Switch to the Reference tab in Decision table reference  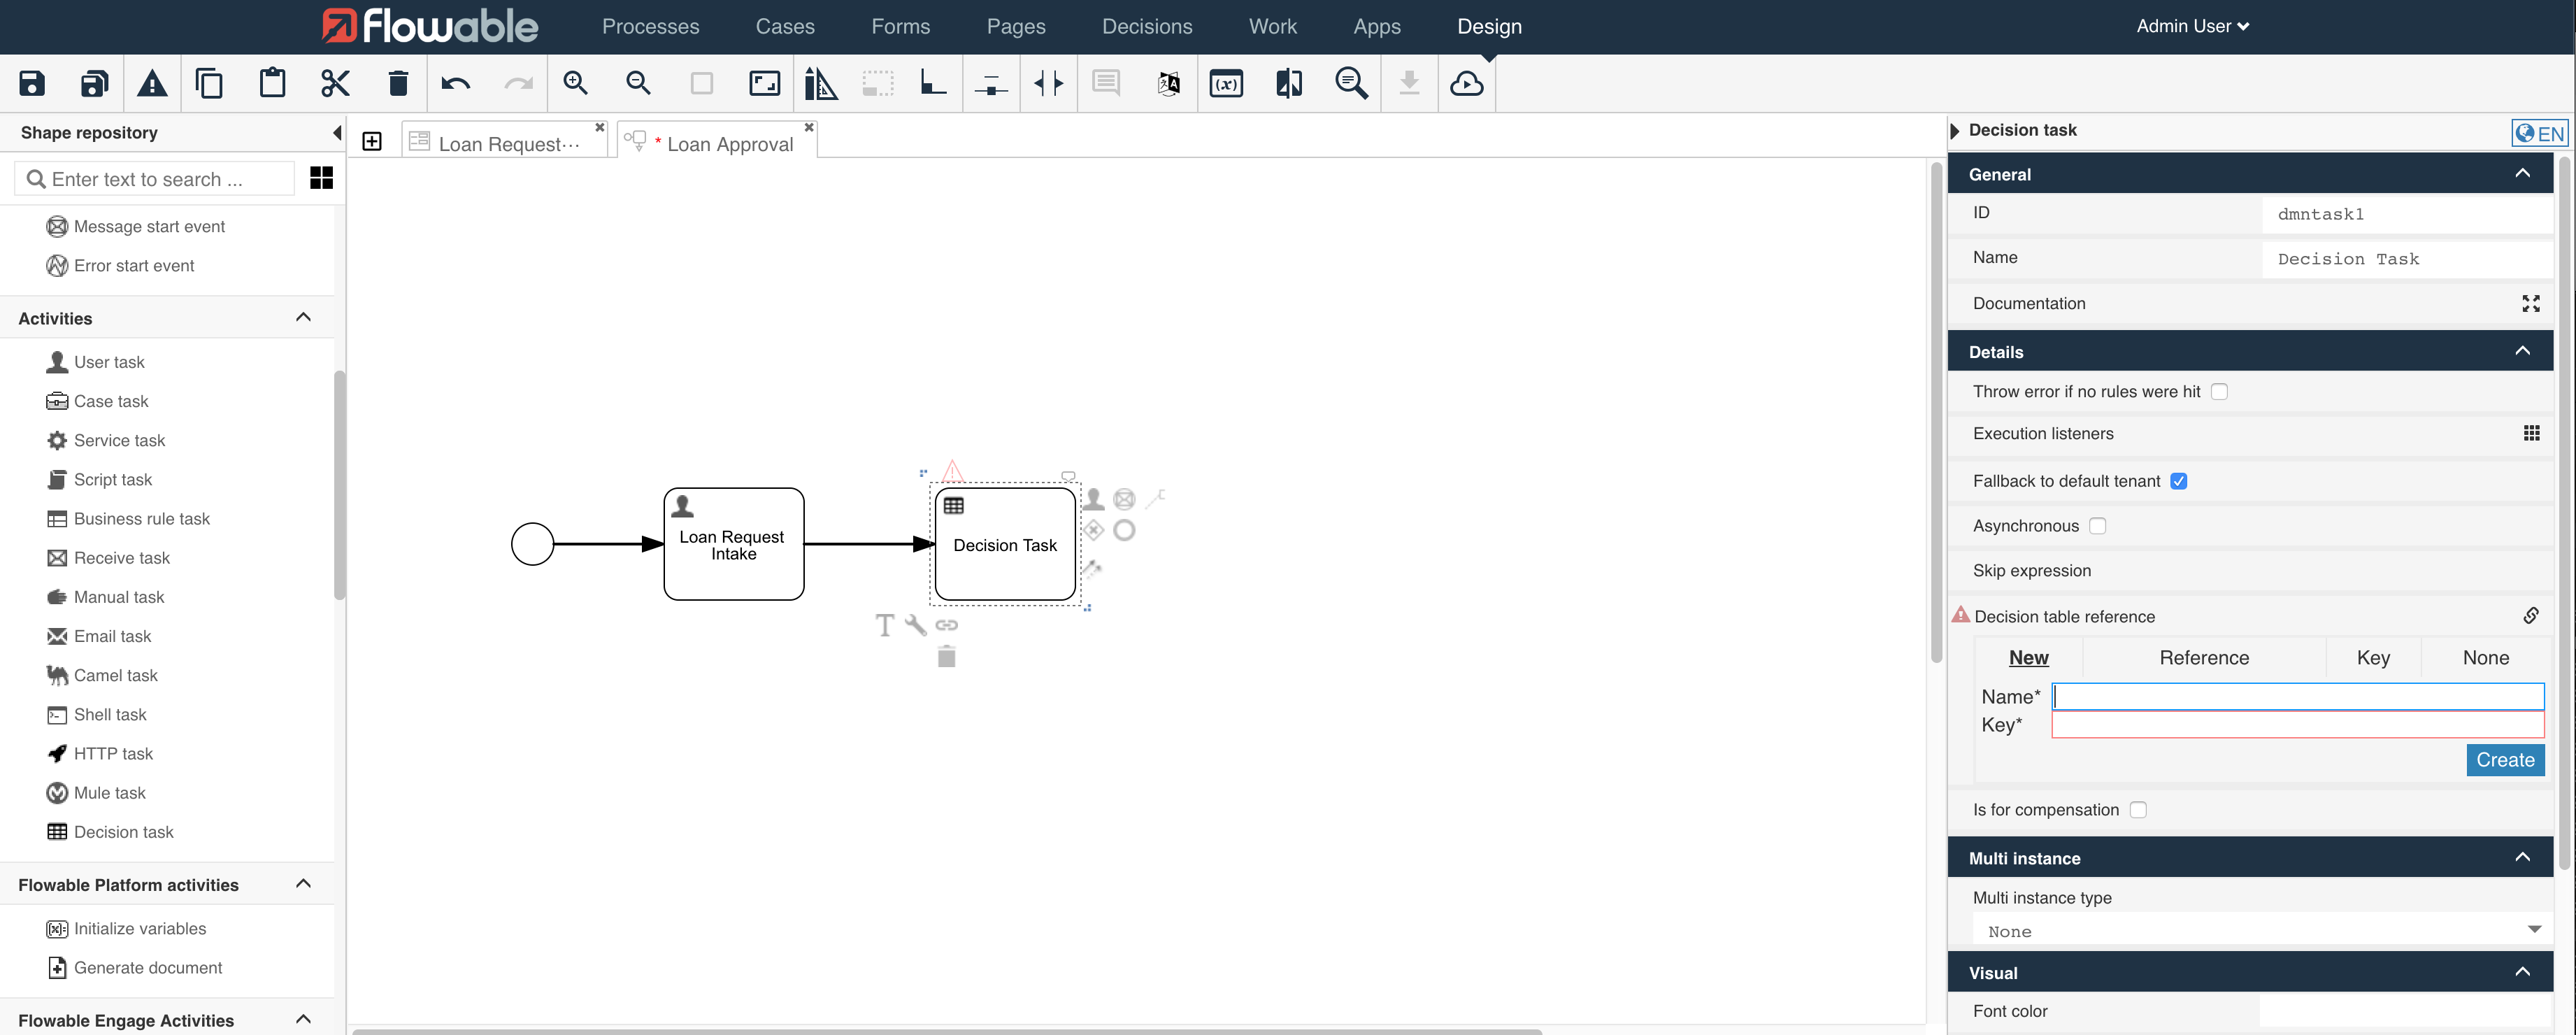click(x=2203, y=657)
